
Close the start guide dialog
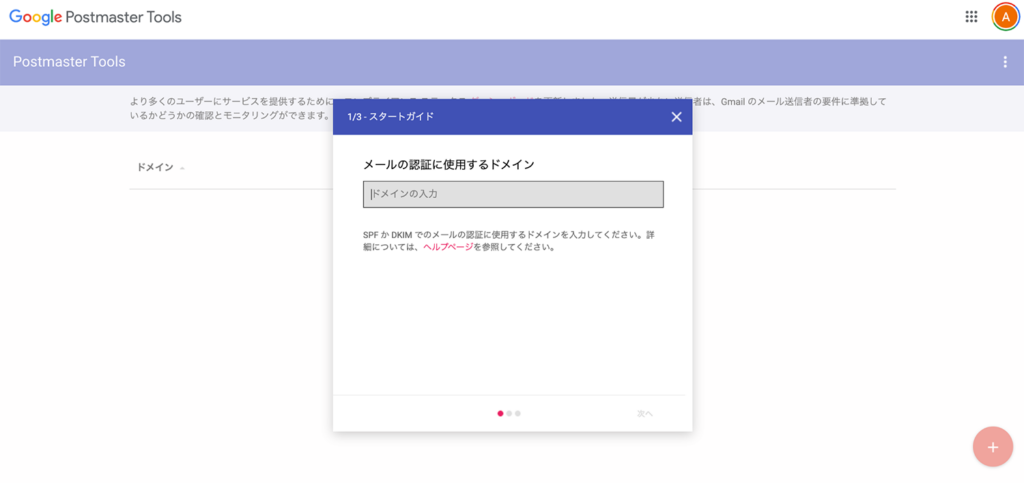click(x=676, y=117)
